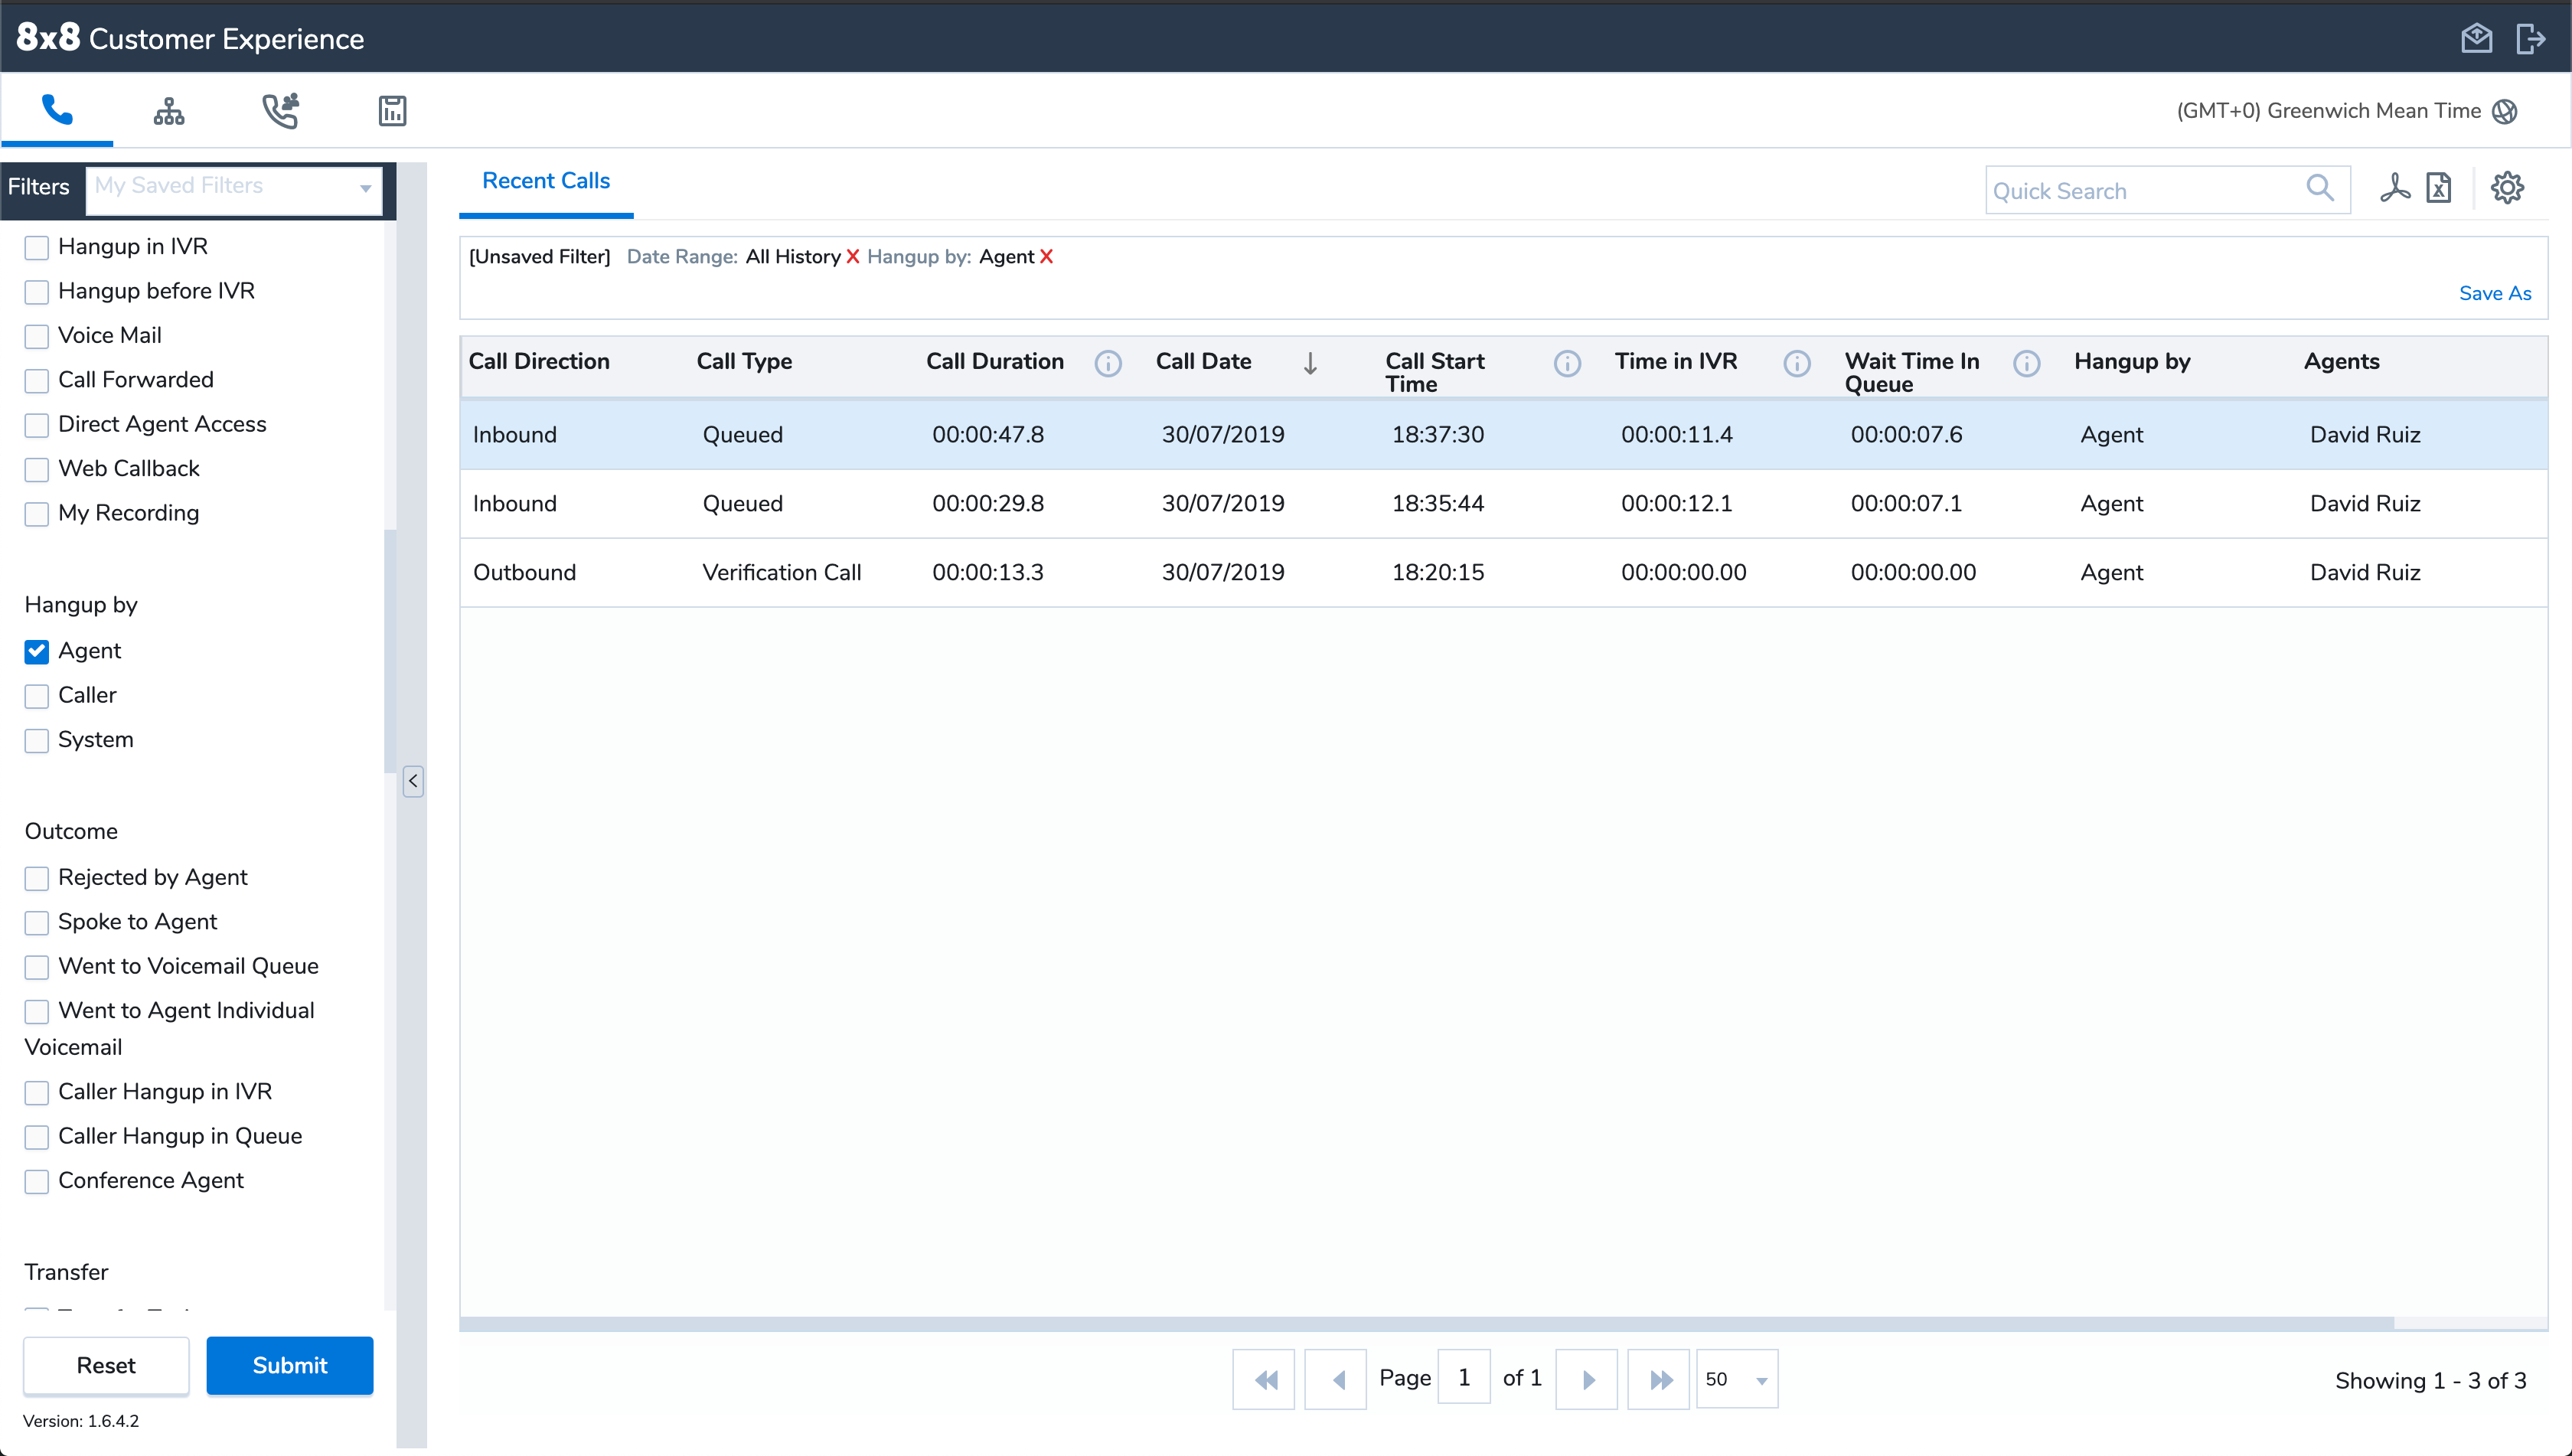Remove the Hangup by Agent filter X

tap(1046, 257)
